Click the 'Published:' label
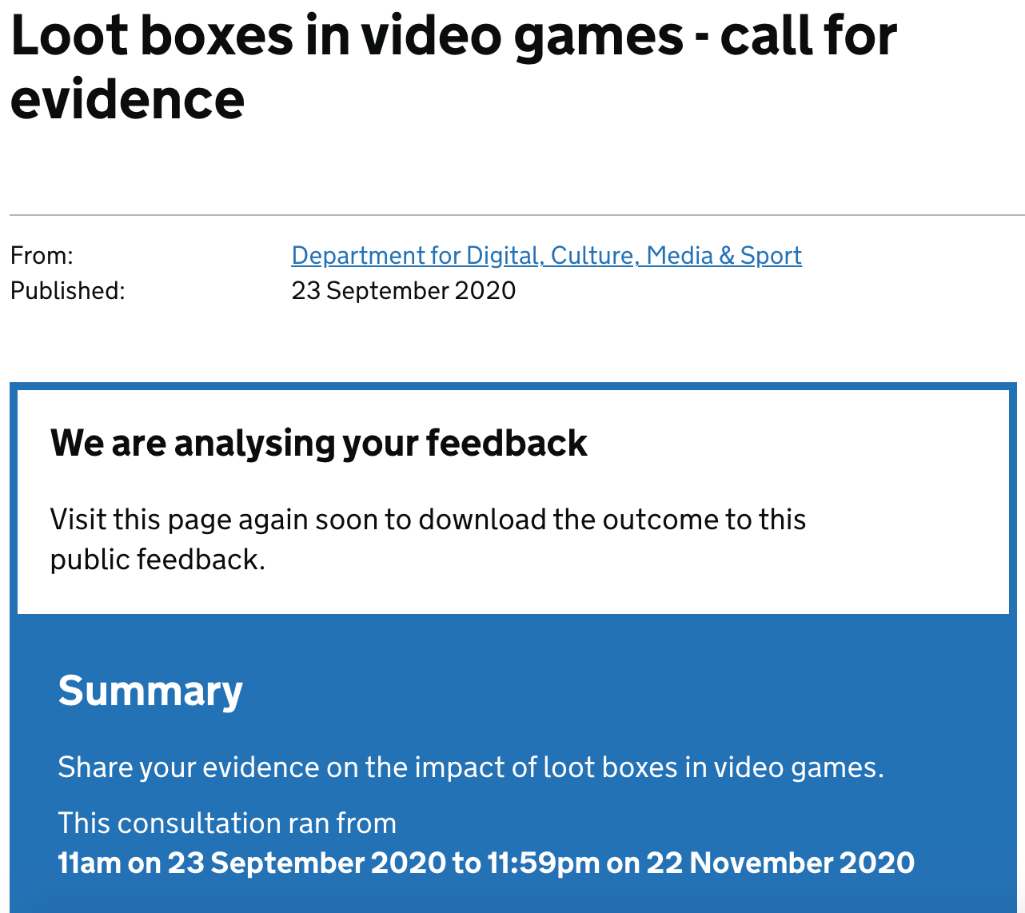This screenshot has width=1025, height=913. point(67,291)
